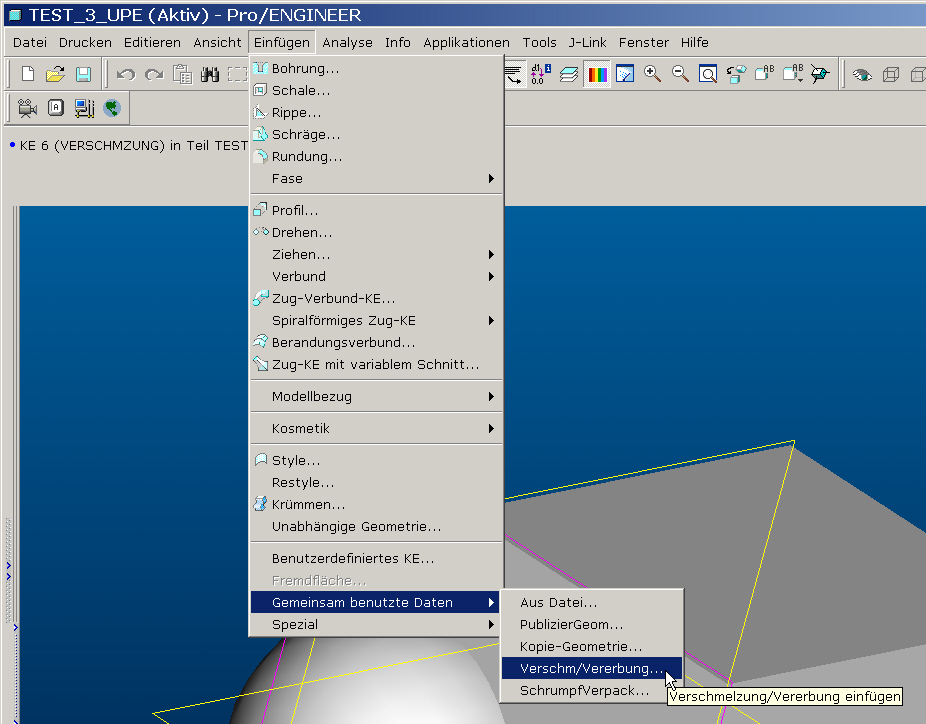
Task: Expand the Verbund submenu
Action: (x=376, y=276)
